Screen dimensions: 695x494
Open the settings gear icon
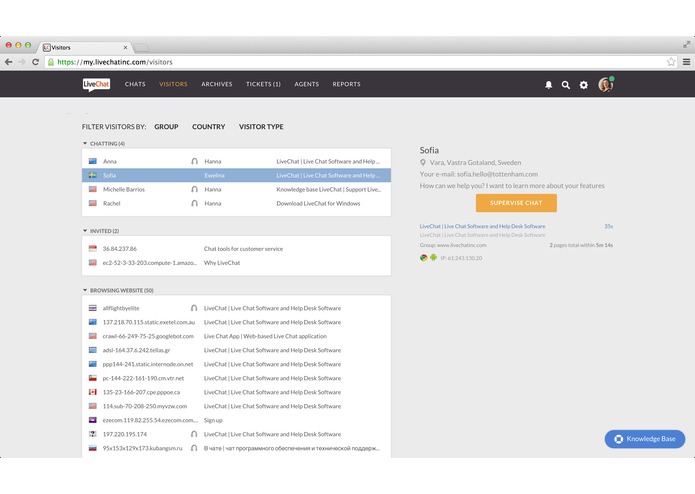click(x=584, y=85)
